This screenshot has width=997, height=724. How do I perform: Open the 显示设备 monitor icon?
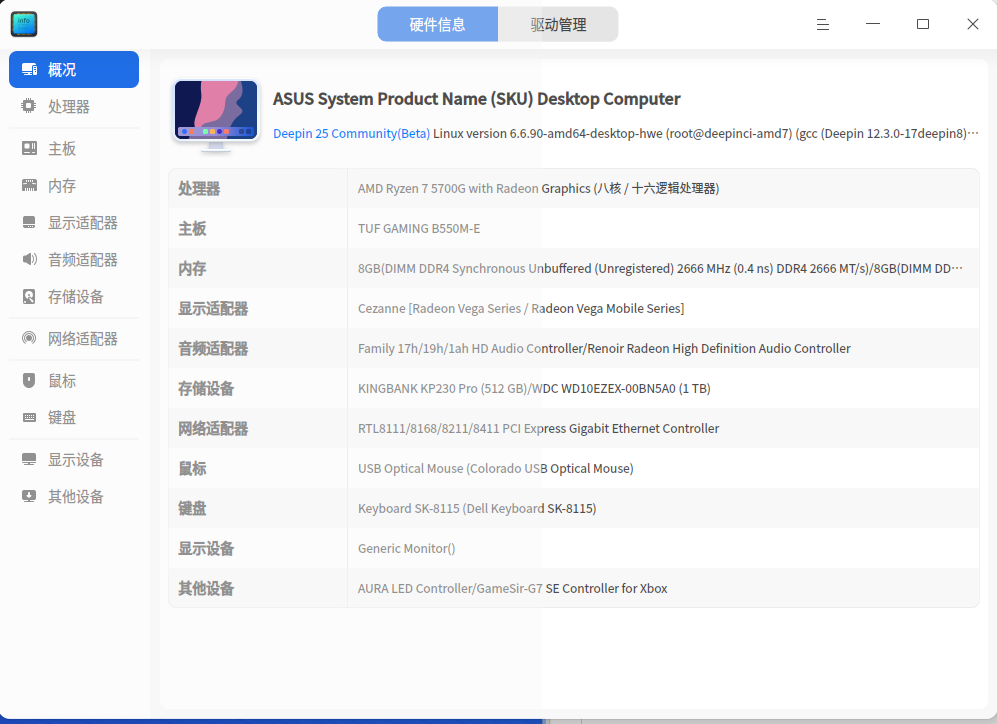[29, 460]
